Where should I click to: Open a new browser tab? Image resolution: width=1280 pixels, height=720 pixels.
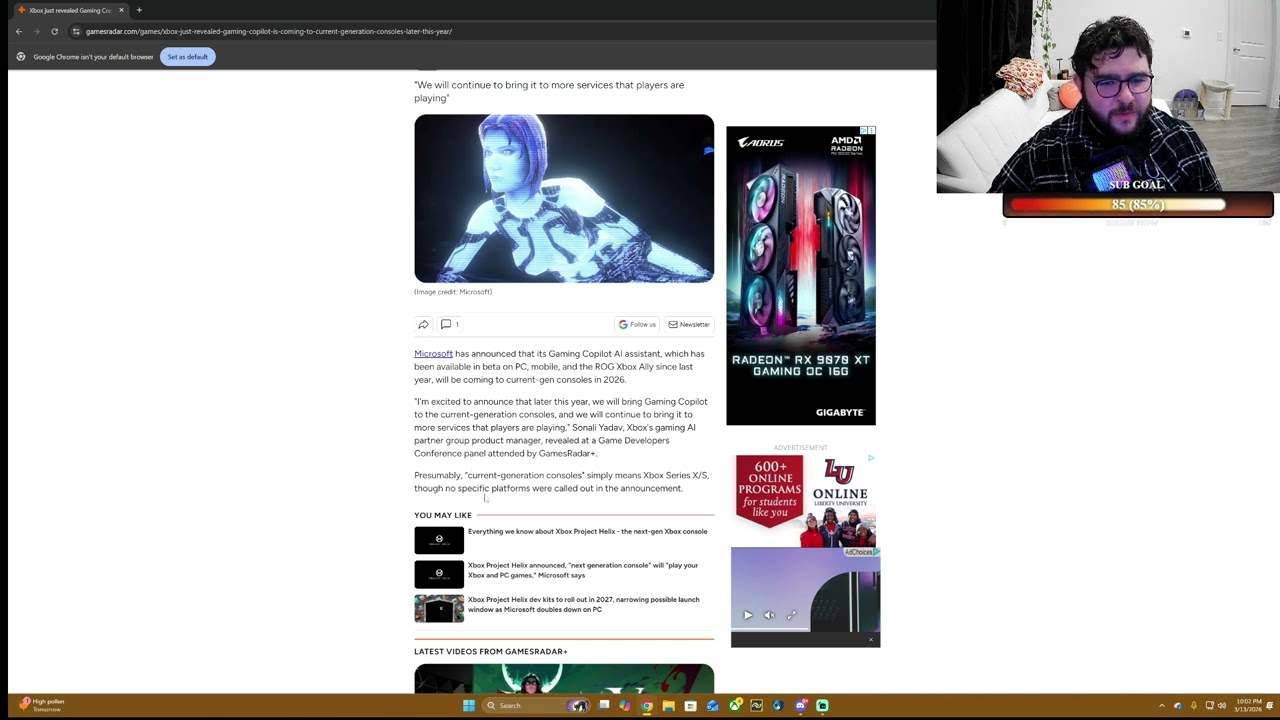coord(139,10)
